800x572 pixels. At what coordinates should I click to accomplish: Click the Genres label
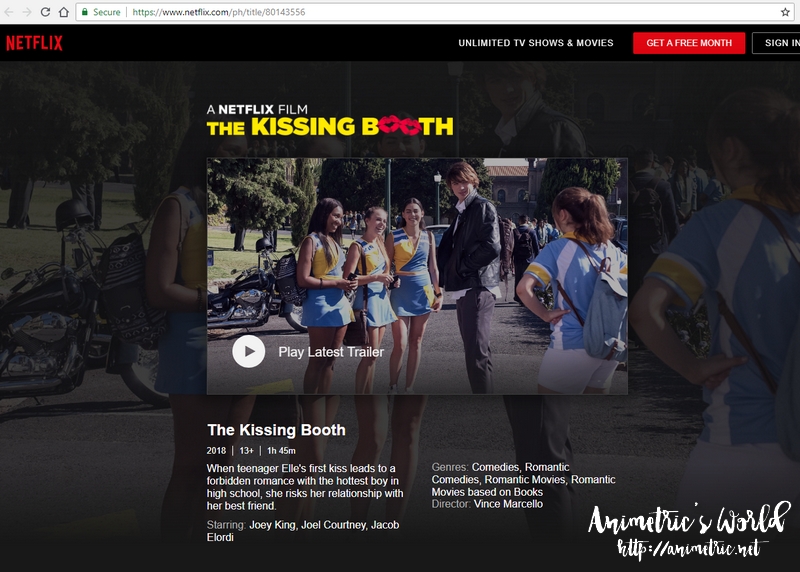pyautogui.click(x=450, y=467)
